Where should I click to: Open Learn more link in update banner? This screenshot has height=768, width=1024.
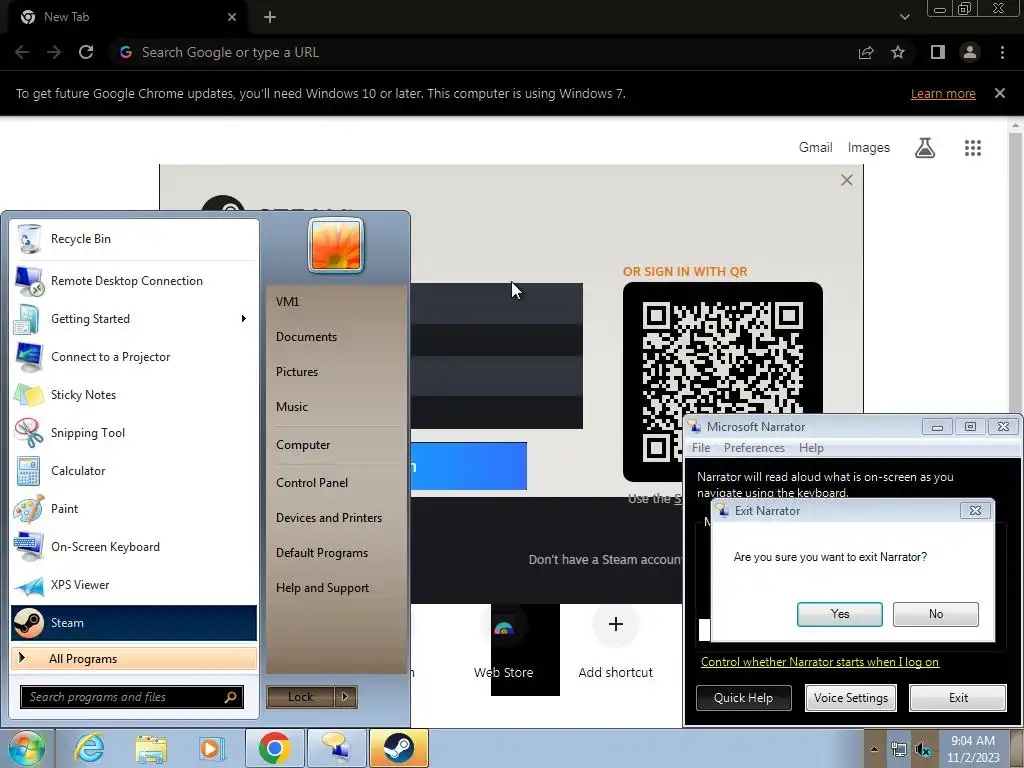click(943, 93)
